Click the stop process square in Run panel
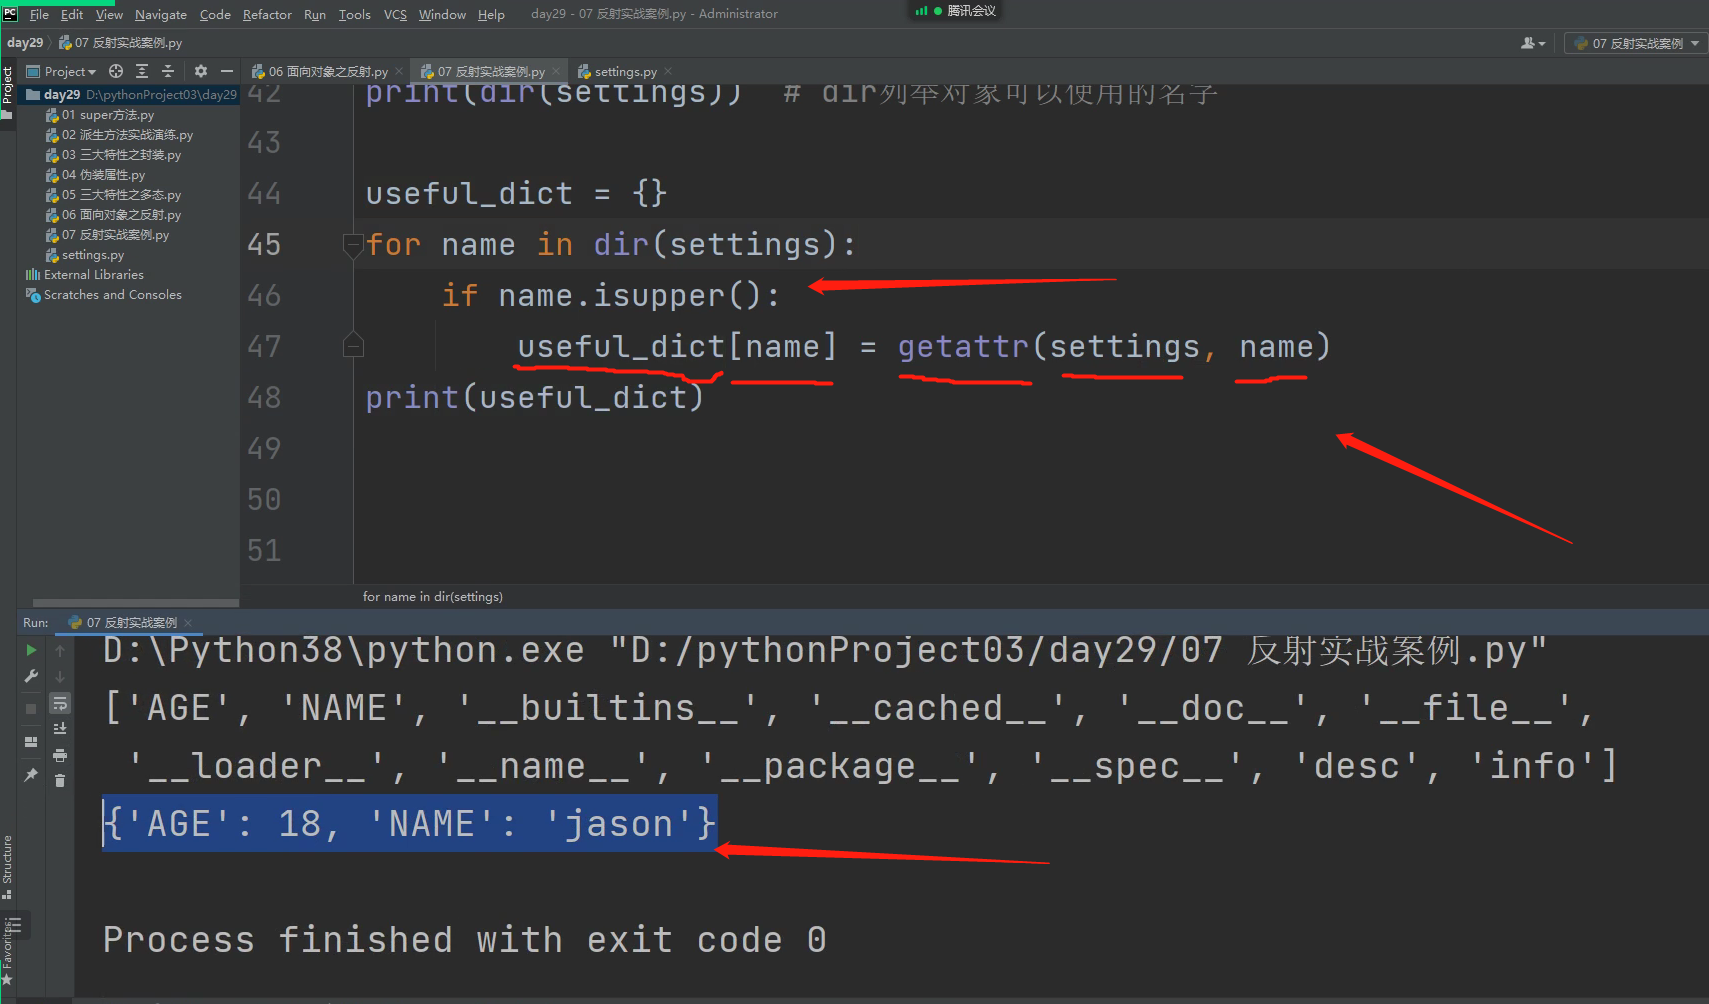The image size is (1709, 1004). click(x=31, y=708)
